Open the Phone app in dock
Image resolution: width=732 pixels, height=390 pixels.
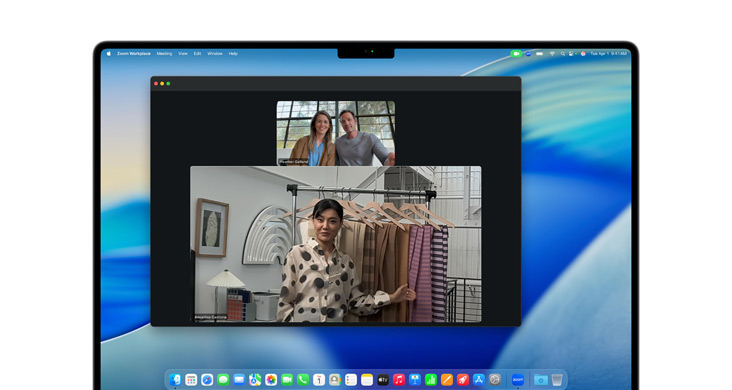click(x=303, y=380)
